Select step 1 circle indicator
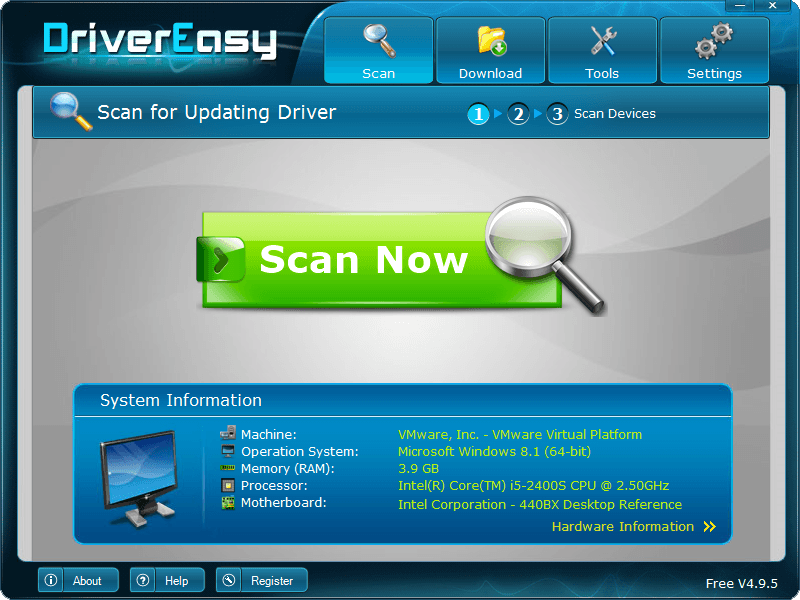 pyautogui.click(x=479, y=114)
